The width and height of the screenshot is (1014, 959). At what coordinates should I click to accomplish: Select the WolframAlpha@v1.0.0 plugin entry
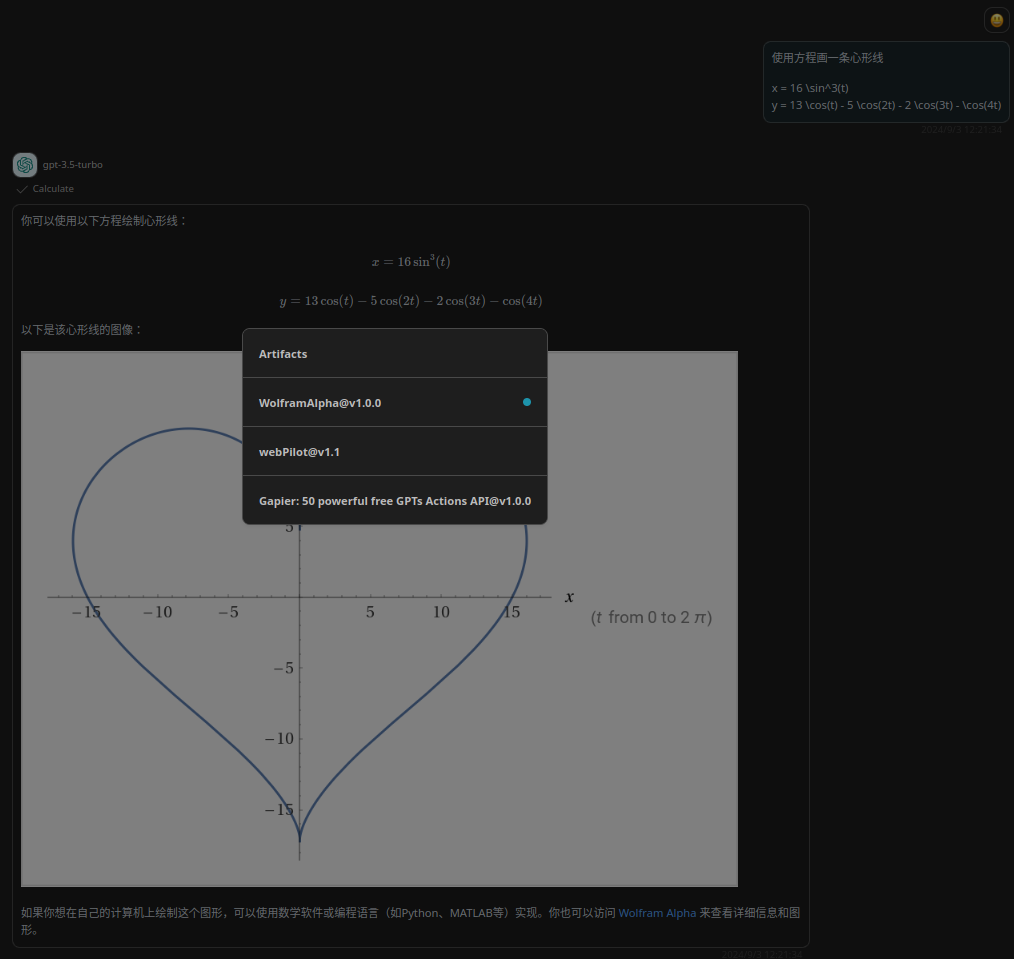pos(394,402)
